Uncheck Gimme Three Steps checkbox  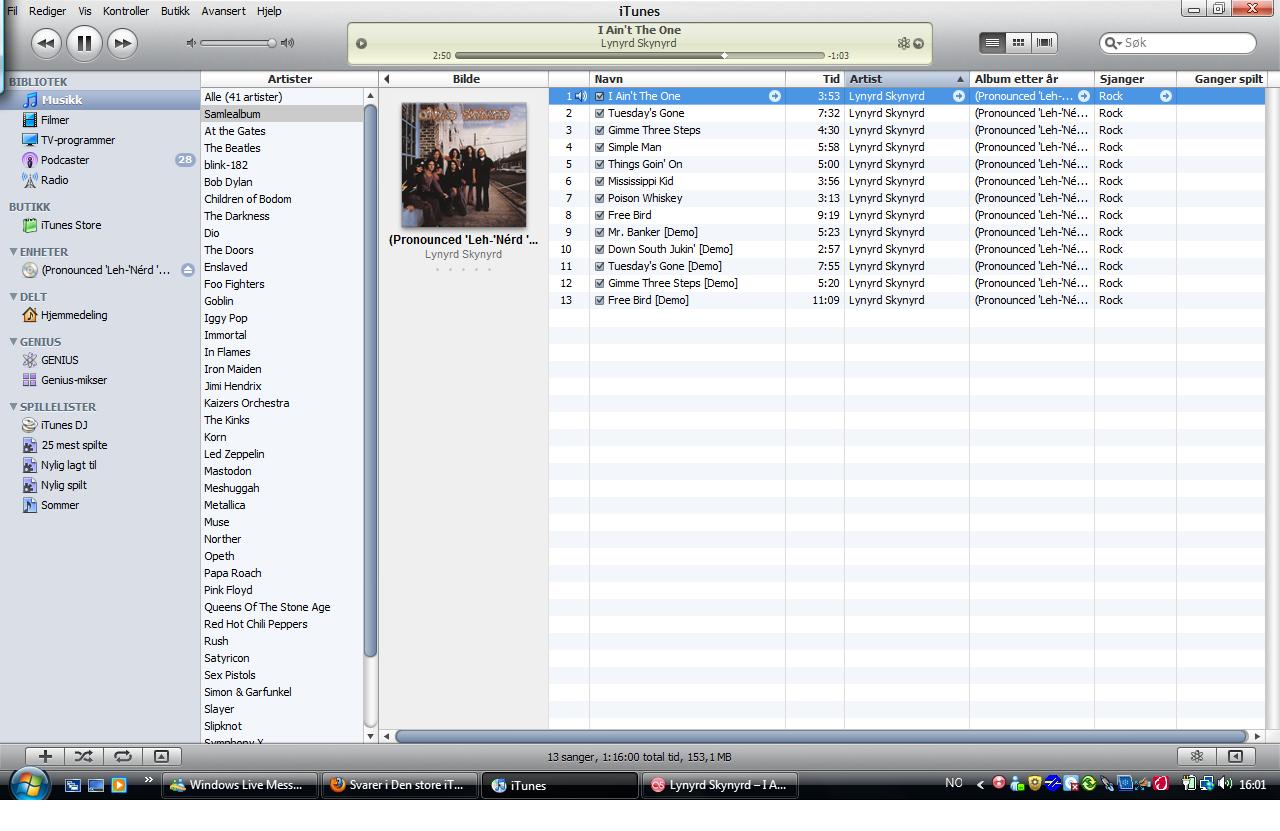600,130
